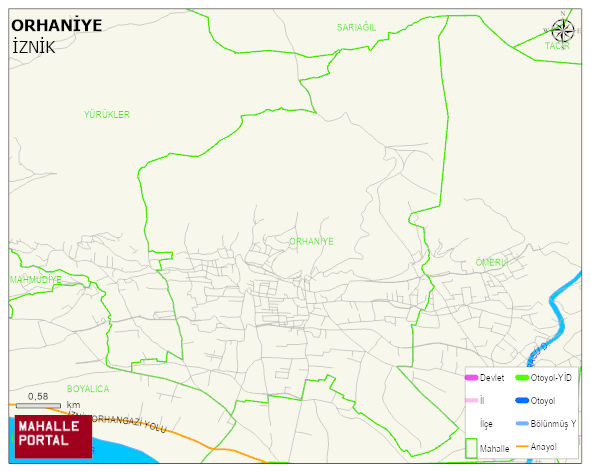Image resolution: width=591 pixels, height=472 pixels.
Task: Select the MAHMUDİYE neighborhood label
Action: pos(35,280)
